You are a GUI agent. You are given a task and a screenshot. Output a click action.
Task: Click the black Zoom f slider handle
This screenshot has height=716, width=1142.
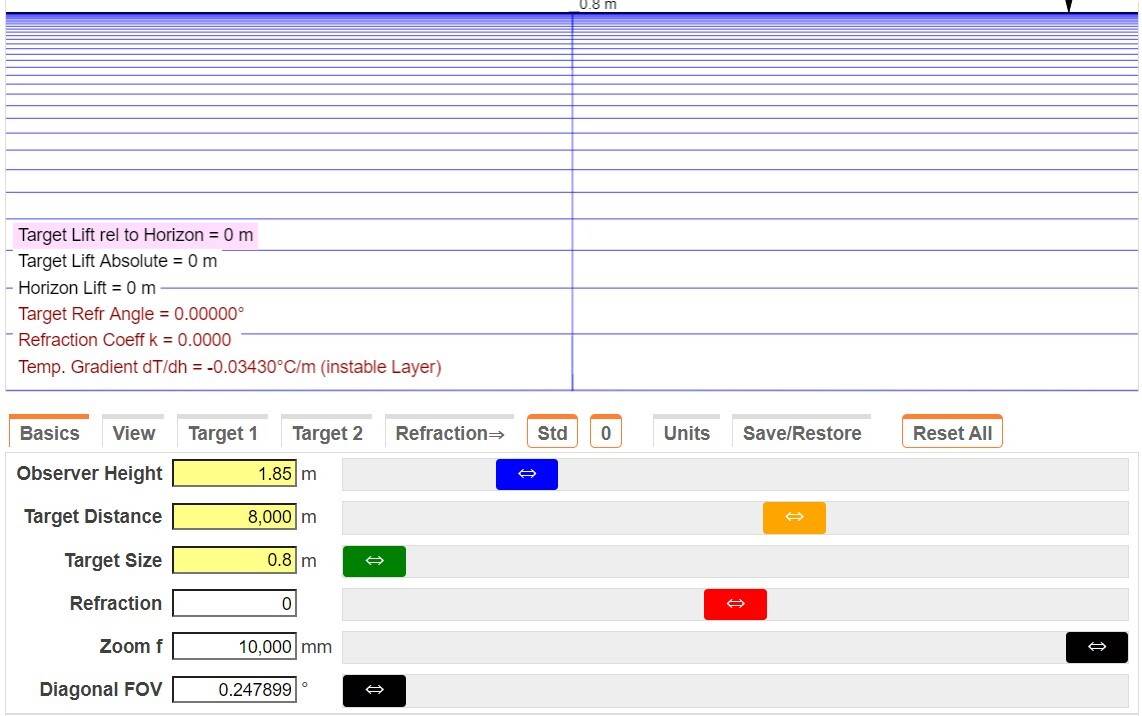(x=1096, y=647)
